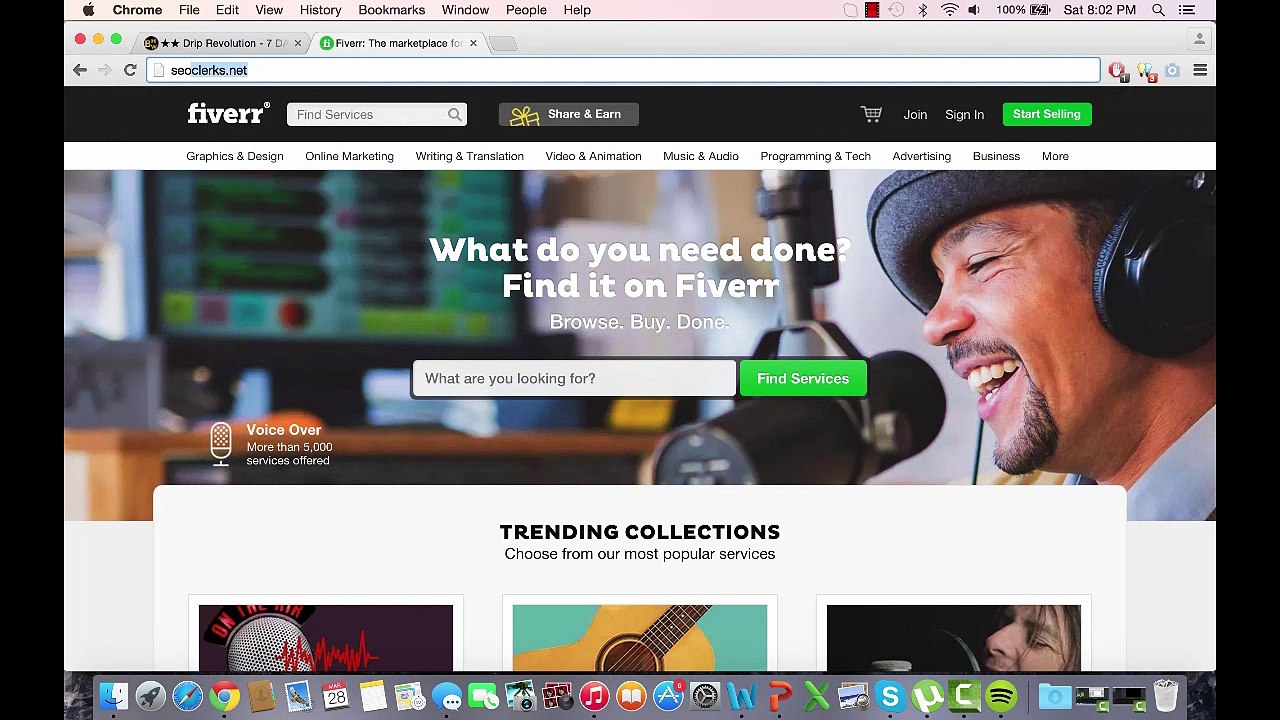Switch to the Drip Revolution tab
Screen dimensions: 1280x720
coord(222,43)
